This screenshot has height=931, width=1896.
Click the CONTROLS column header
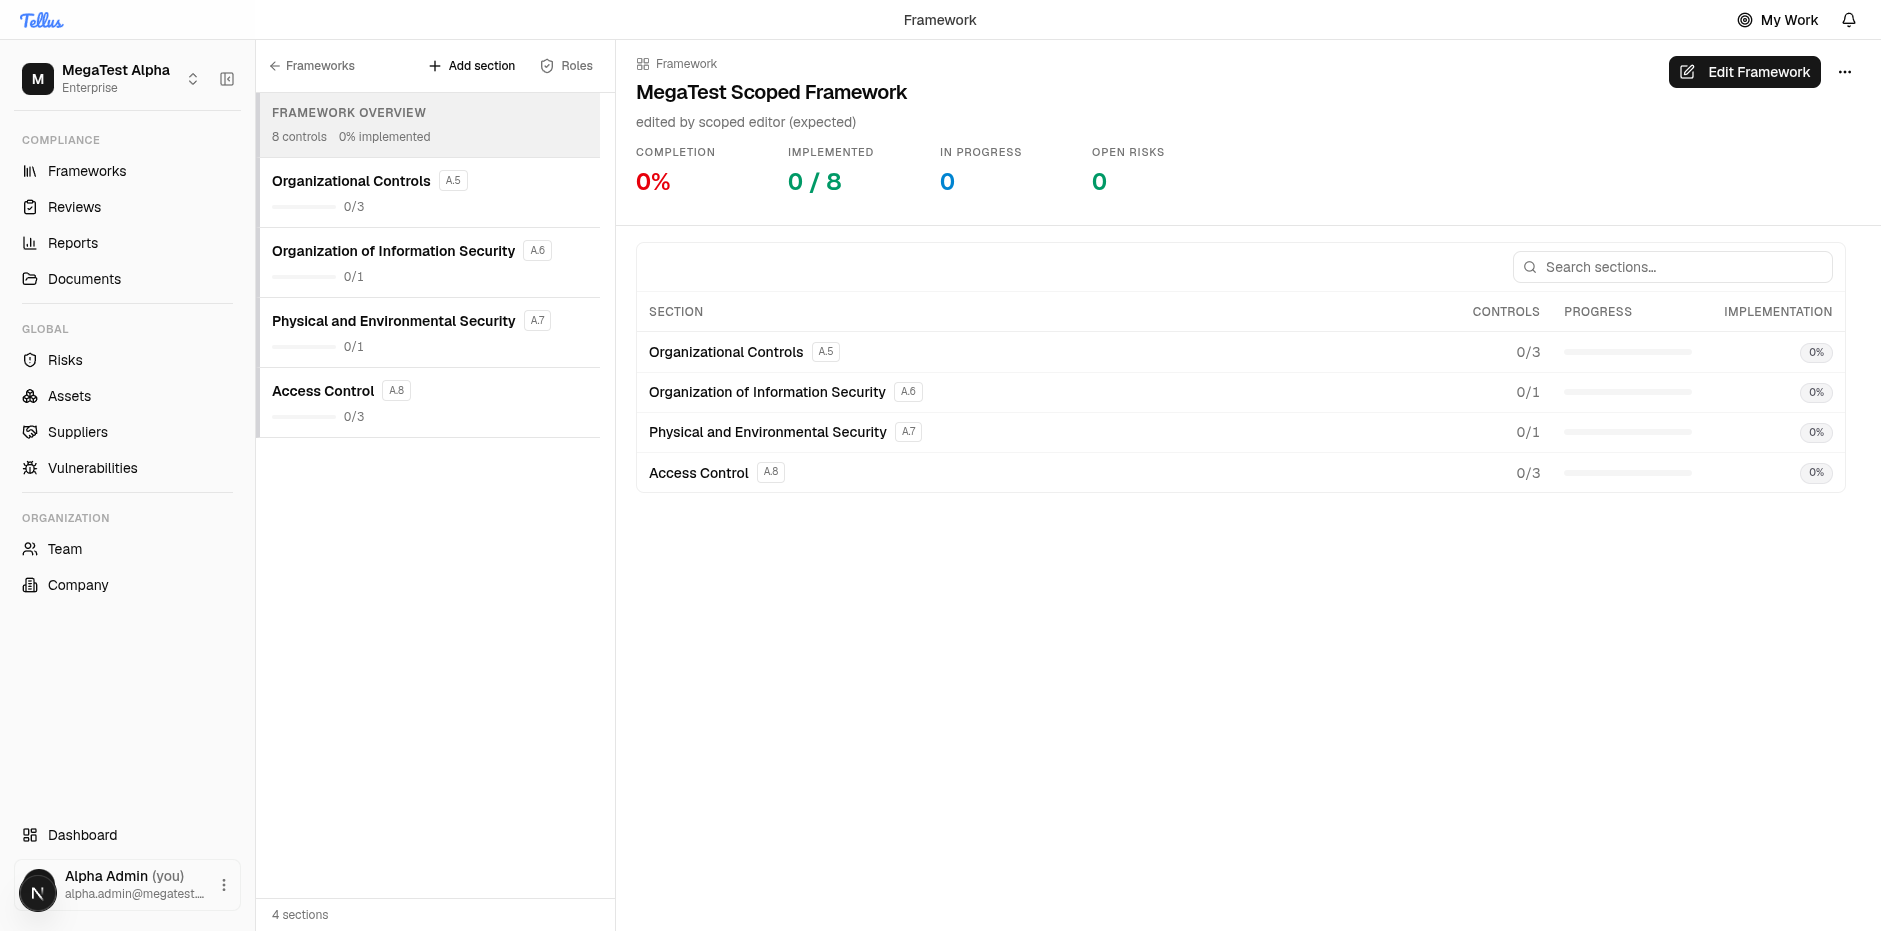point(1506,312)
